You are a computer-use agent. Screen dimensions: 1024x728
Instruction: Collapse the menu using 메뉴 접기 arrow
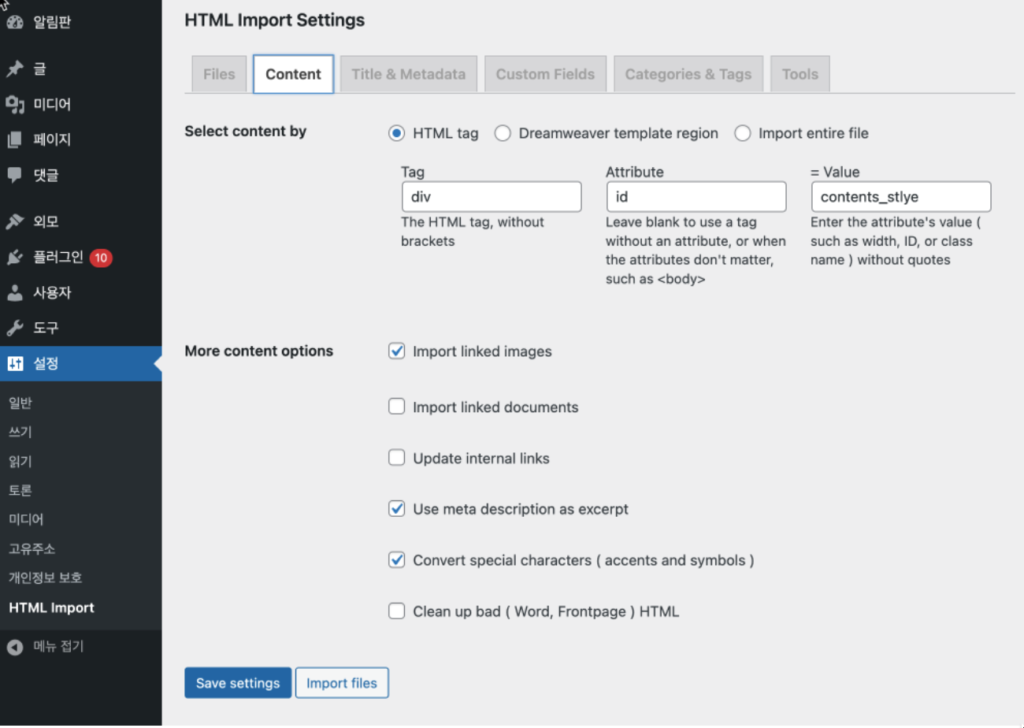tap(15, 647)
